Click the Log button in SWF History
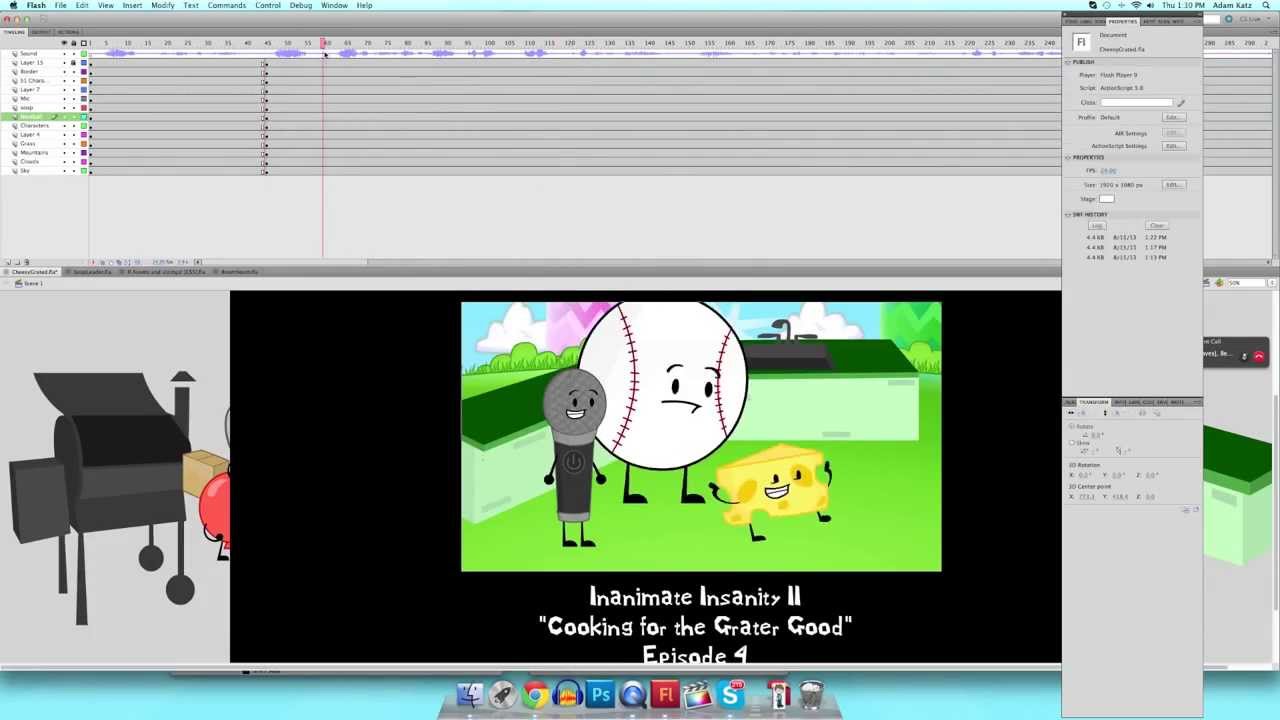The image size is (1280, 720). point(1097,226)
